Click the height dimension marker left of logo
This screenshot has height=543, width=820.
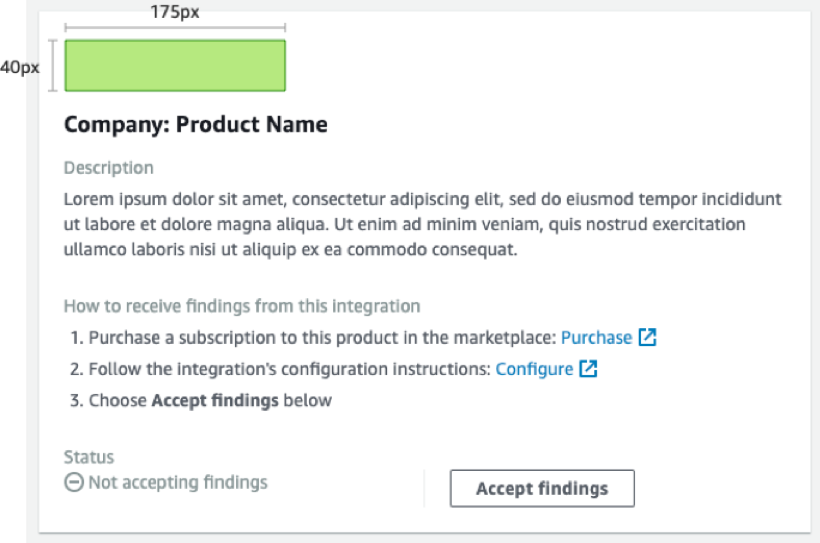pyautogui.click(x=52, y=66)
